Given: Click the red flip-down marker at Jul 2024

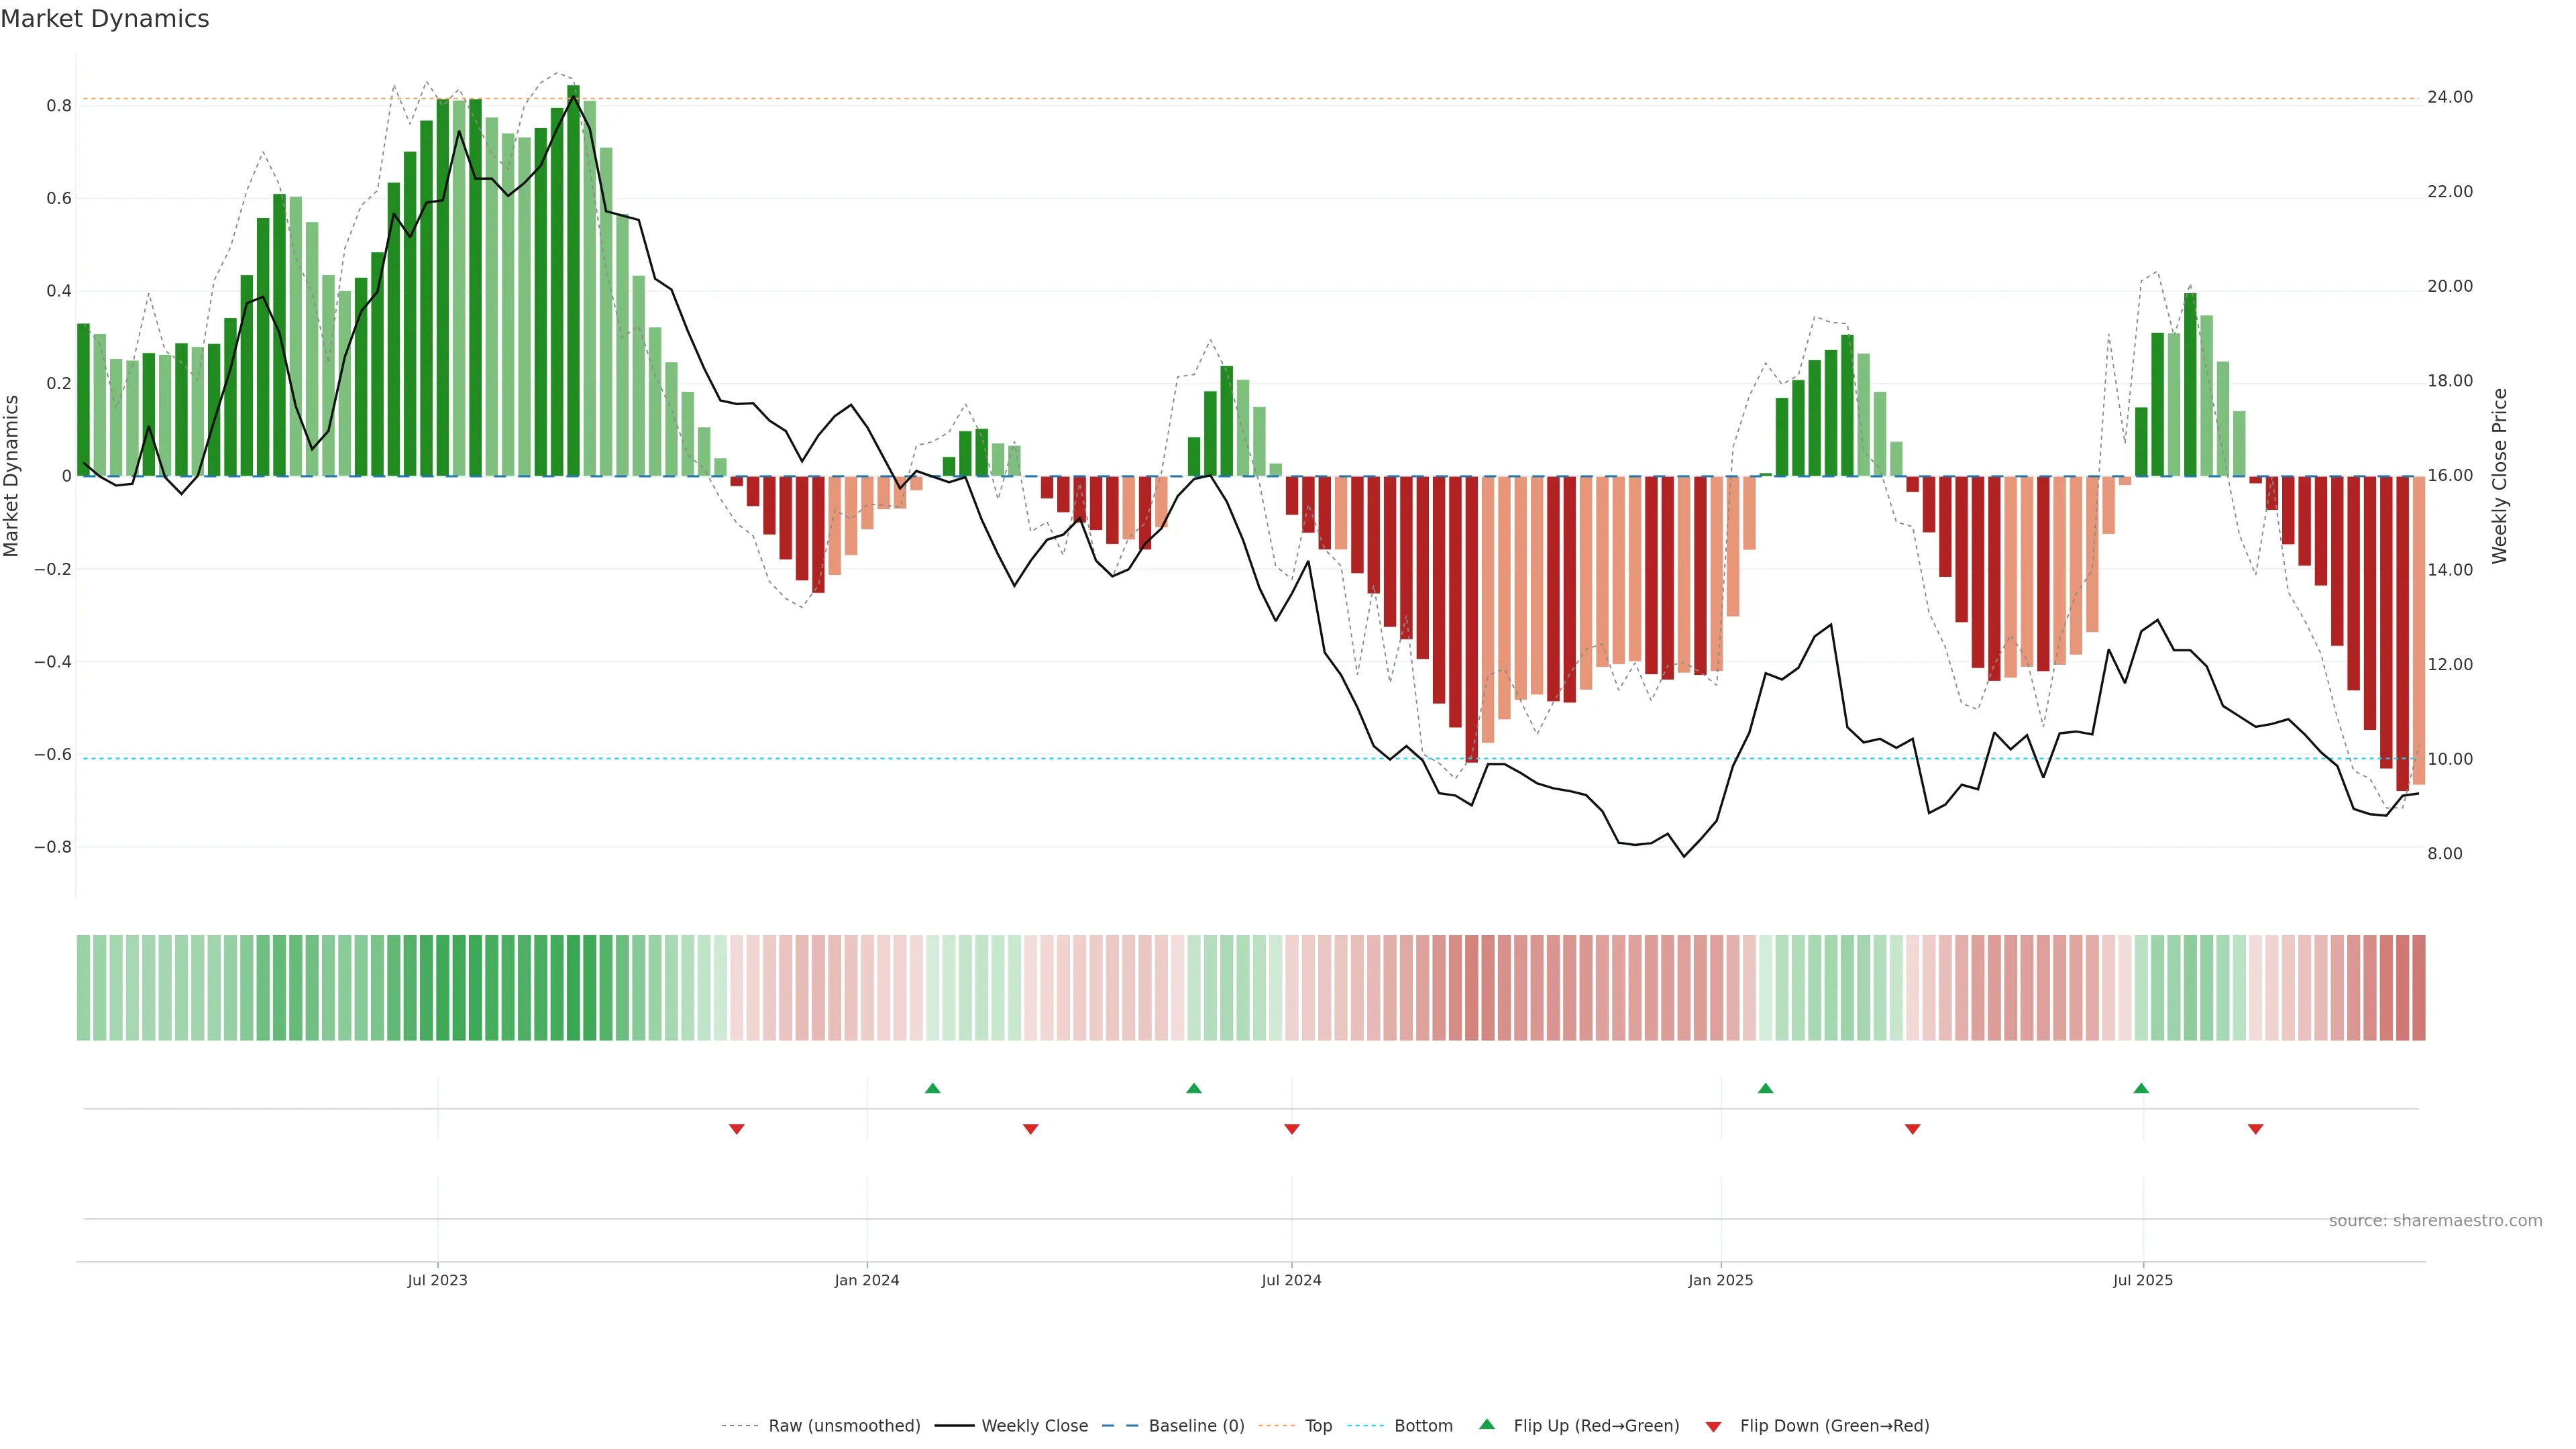Looking at the screenshot, I should click(x=1291, y=1129).
